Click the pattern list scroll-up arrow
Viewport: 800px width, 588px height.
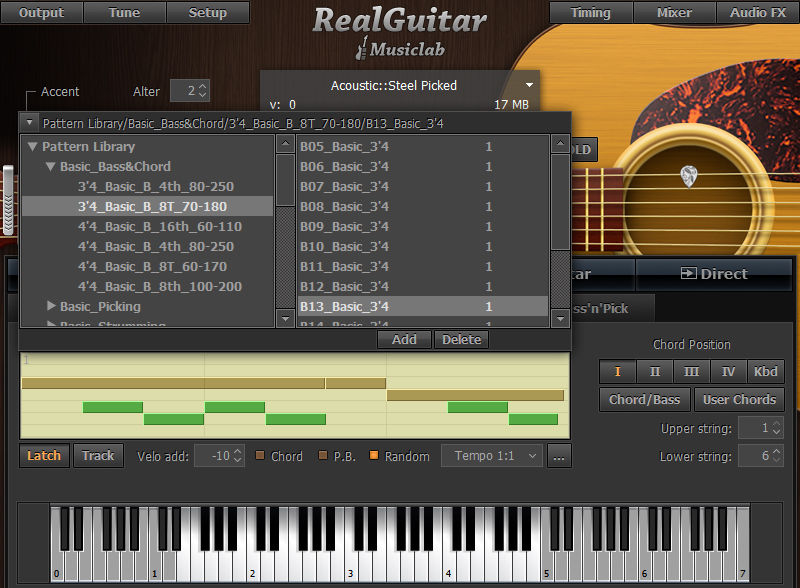pyautogui.click(x=560, y=144)
